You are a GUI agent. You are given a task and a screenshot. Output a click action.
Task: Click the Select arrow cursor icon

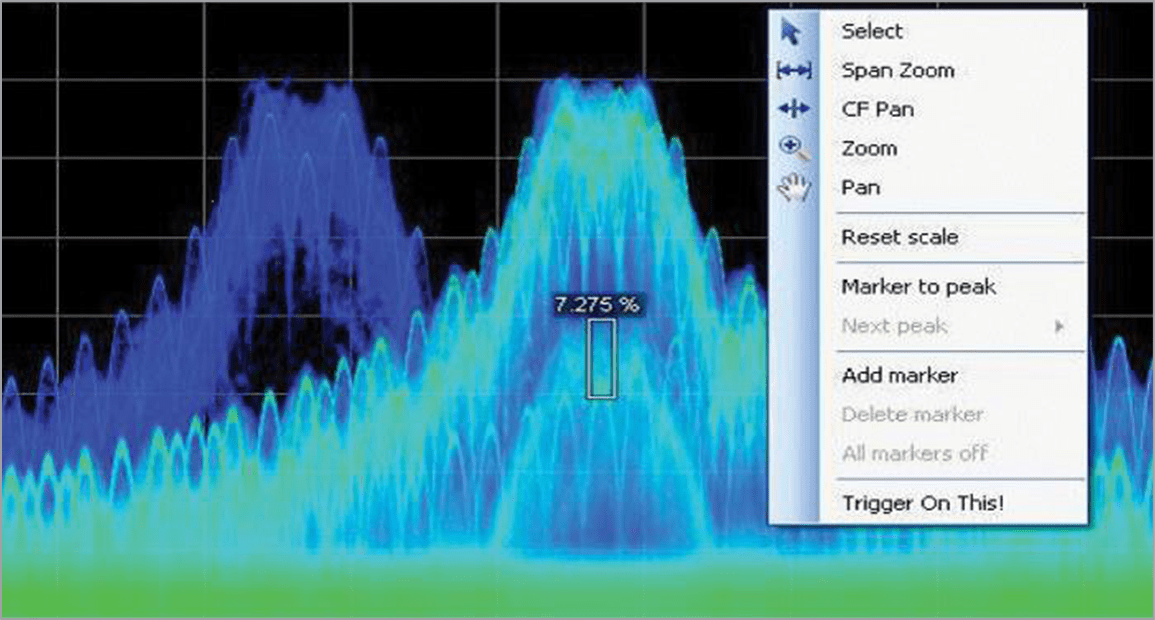[x=791, y=32]
